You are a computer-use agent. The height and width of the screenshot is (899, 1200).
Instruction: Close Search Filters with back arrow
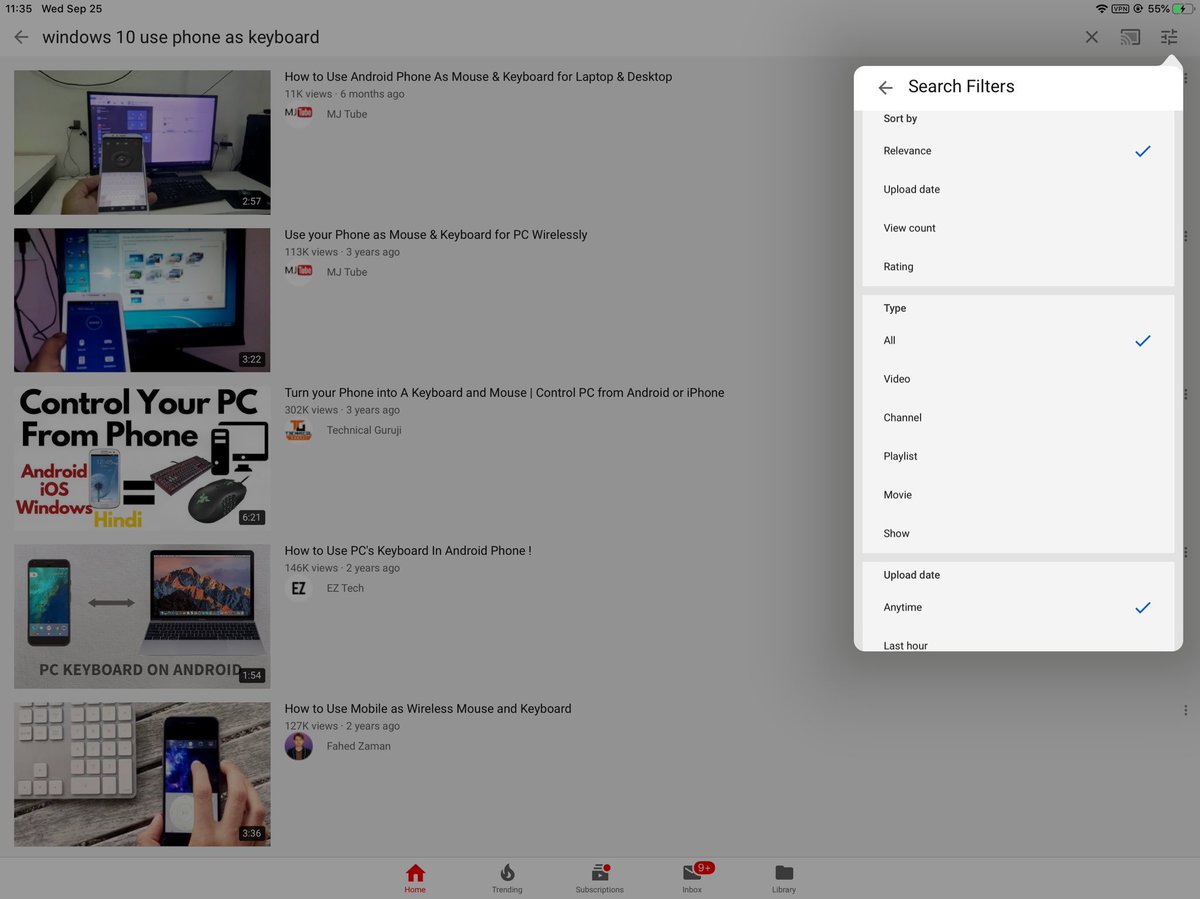(885, 88)
